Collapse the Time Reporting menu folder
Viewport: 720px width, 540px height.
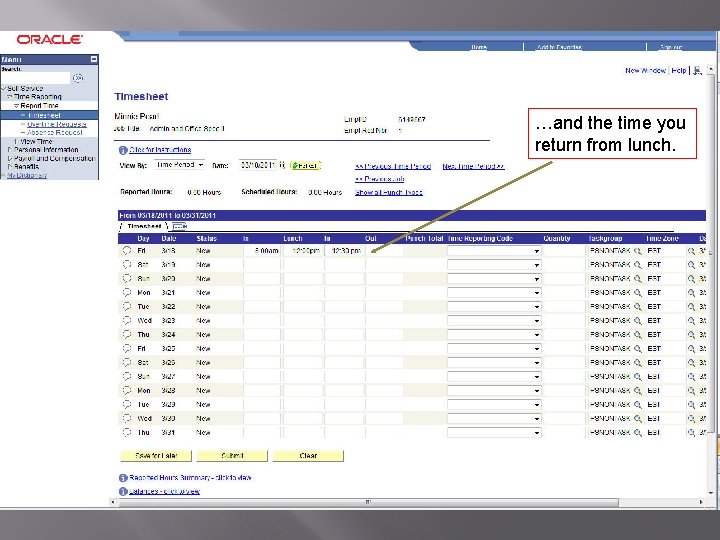[10, 97]
